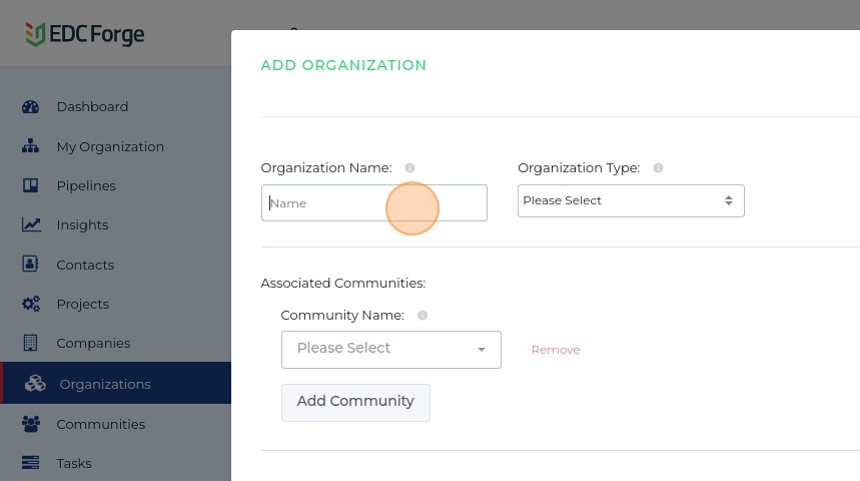Click the My Organization hierarchy icon
This screenshot has height=481, width=860.
coord(30,146)
